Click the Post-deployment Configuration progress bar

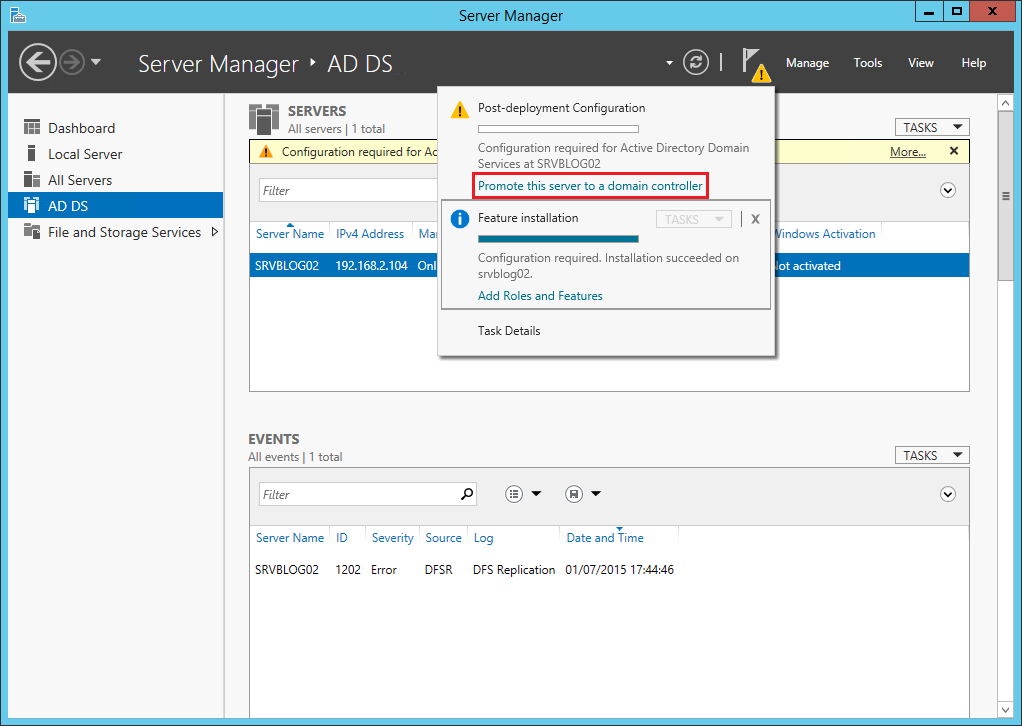click(558, 129)
